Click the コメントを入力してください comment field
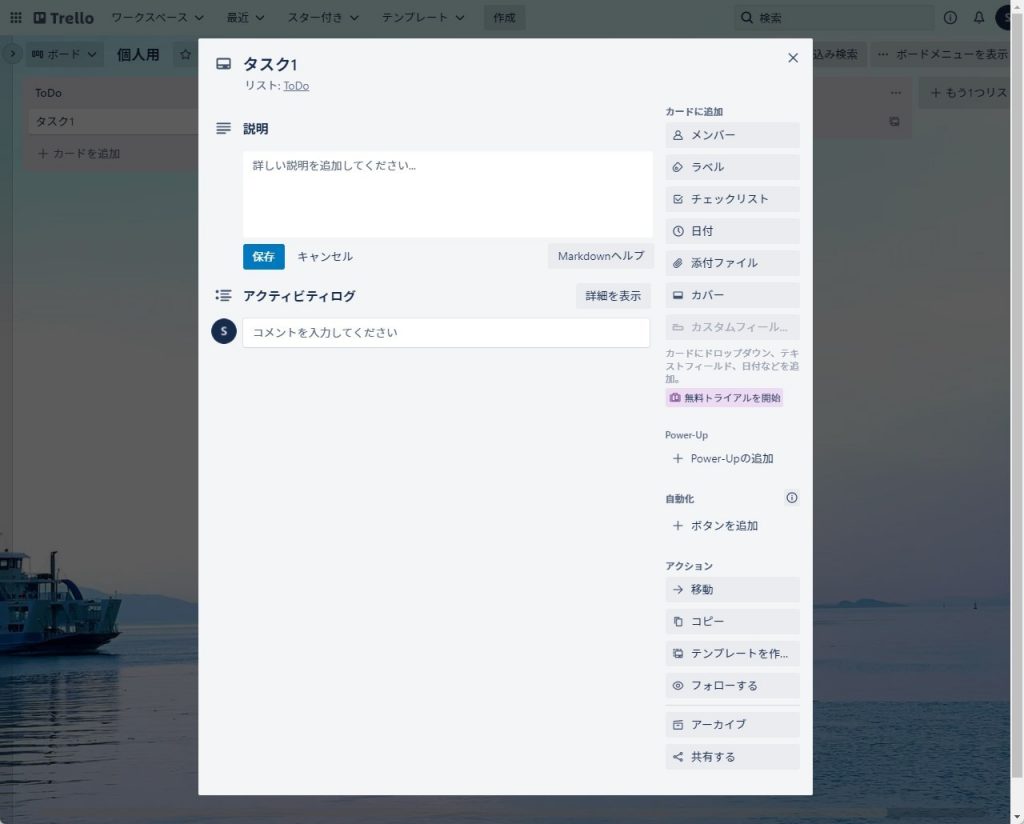Viewport: 1024px width, 824px height. point(446,333)
